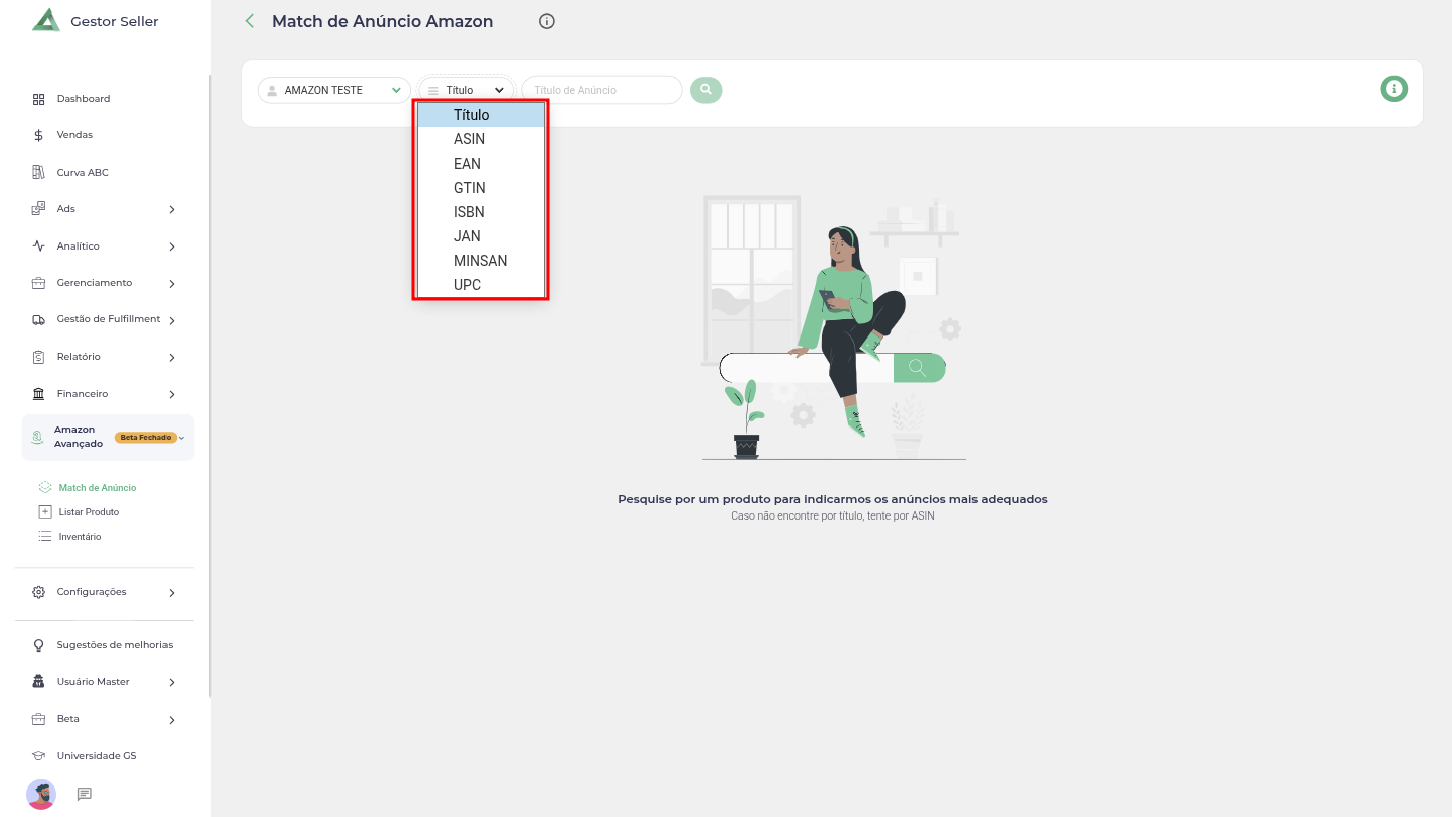Click the green info circle icon

pos(1394,89)
